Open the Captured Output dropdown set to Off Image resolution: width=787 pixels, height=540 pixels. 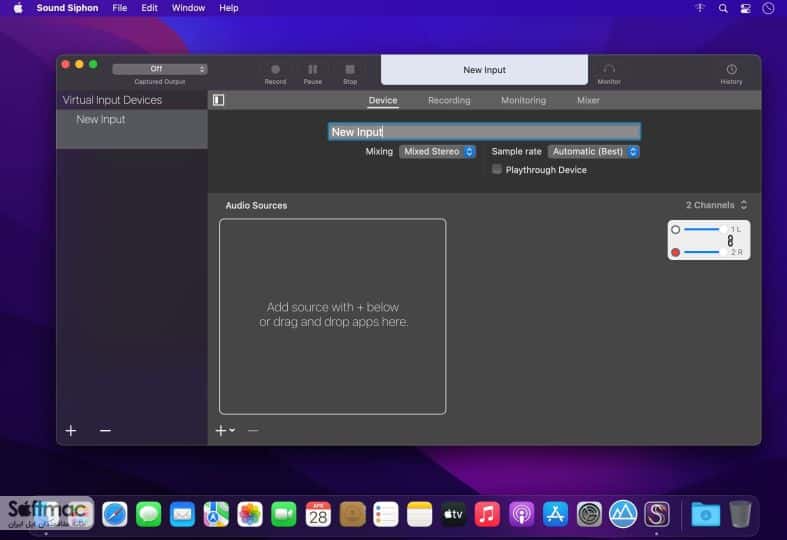(x=160, y=69)
